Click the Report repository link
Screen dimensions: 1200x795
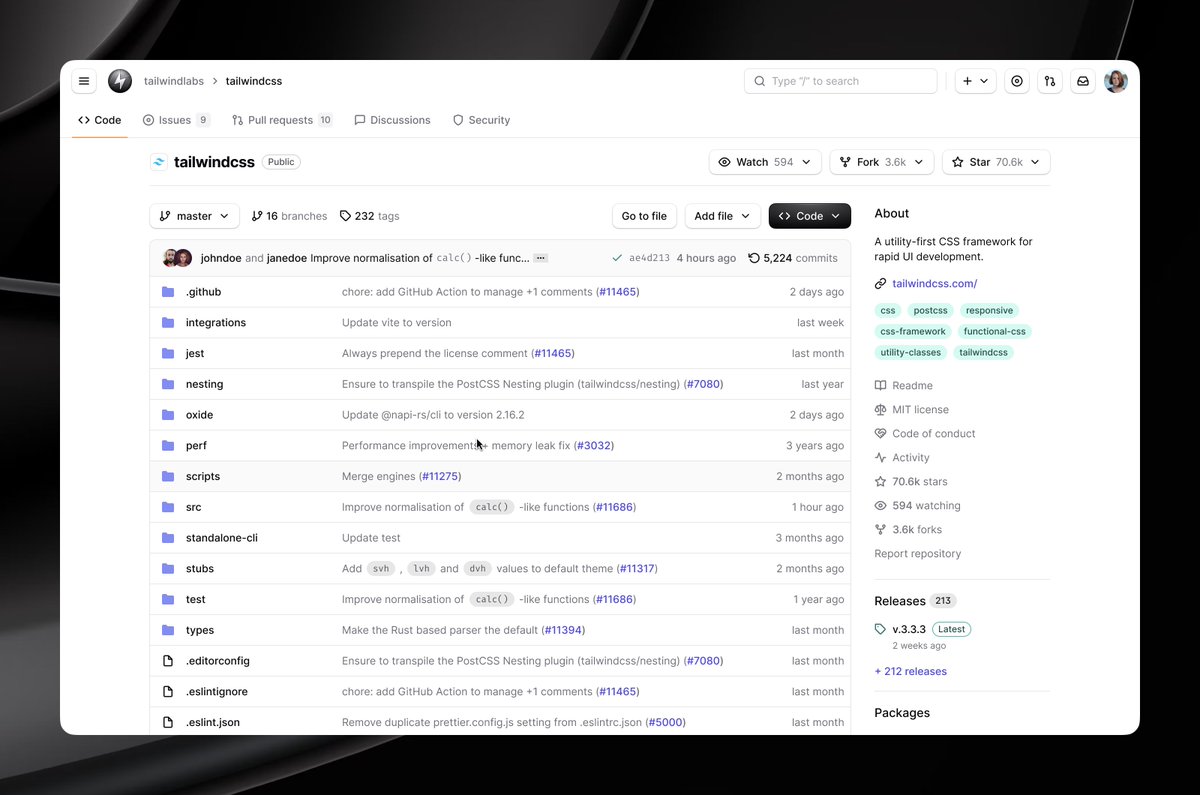click(917, 554)
